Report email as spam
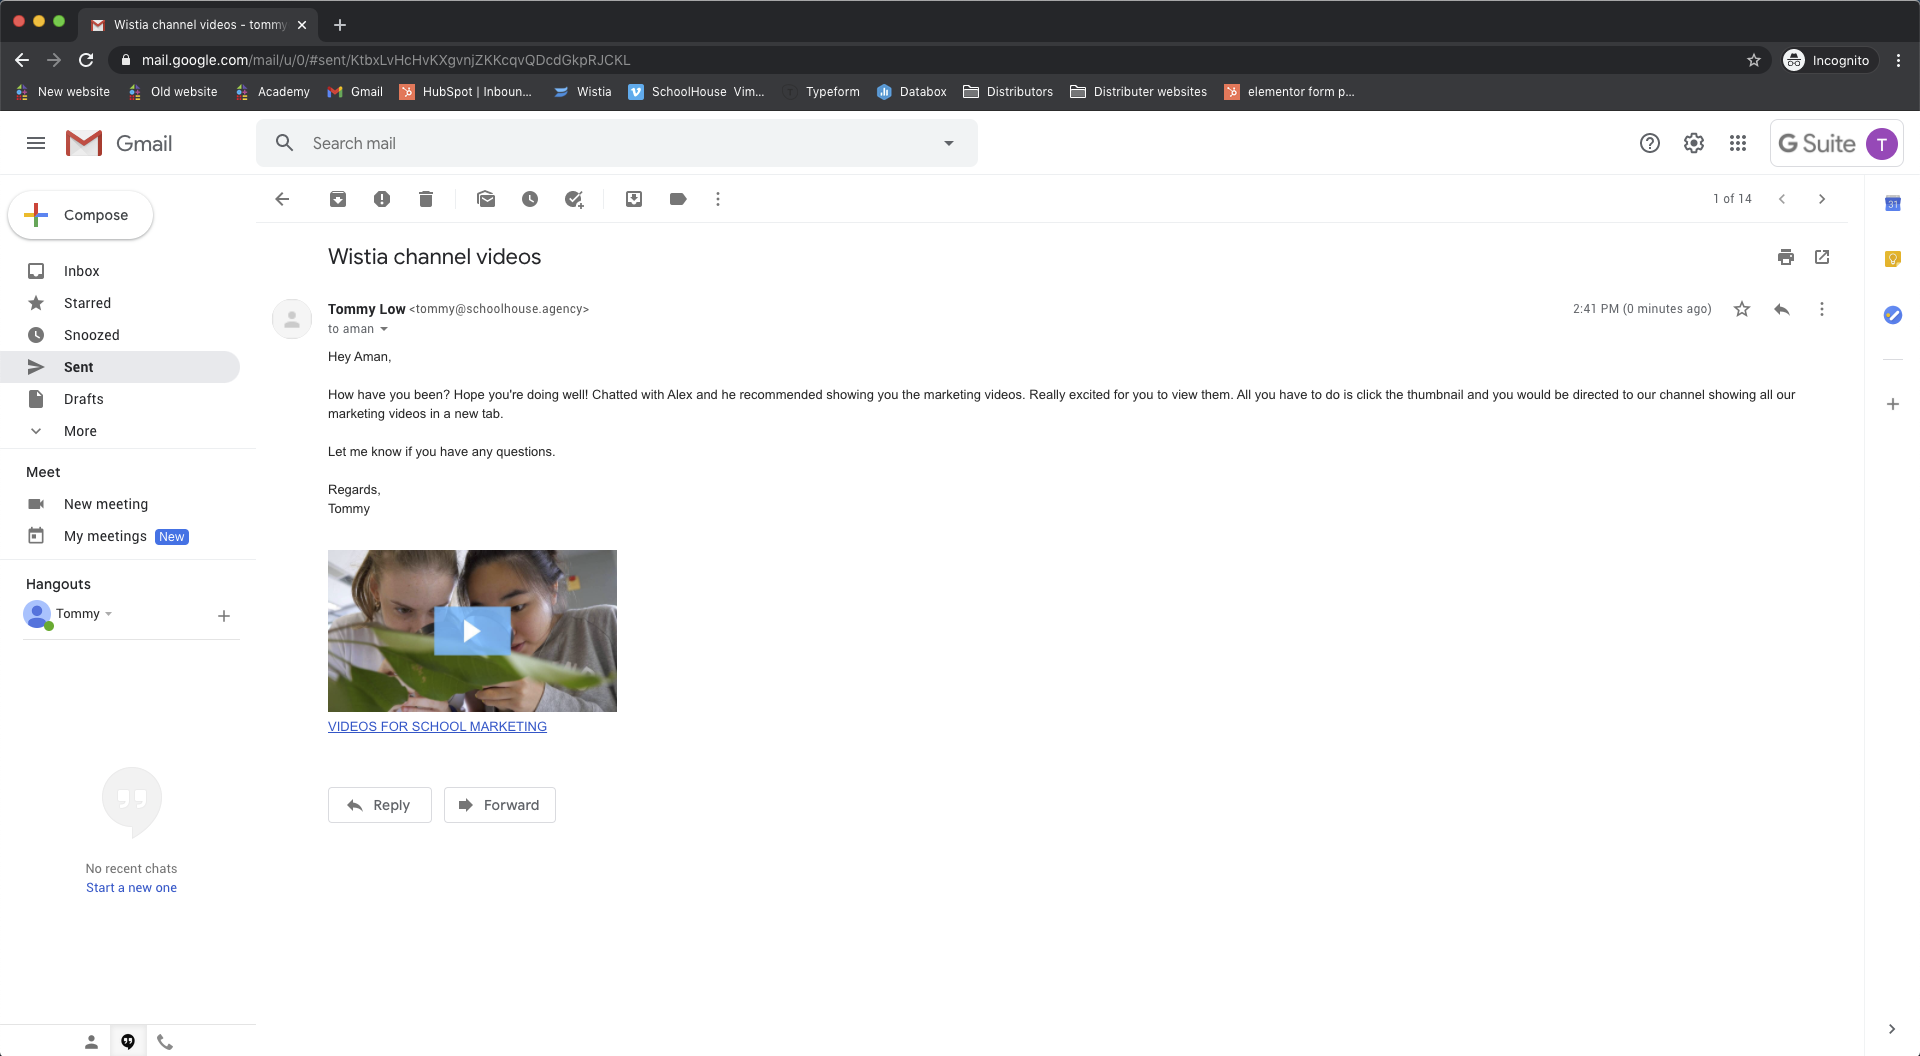The width and height of the screenshot is (1920, 1056). pyautogui.click(x=382, y=199)
